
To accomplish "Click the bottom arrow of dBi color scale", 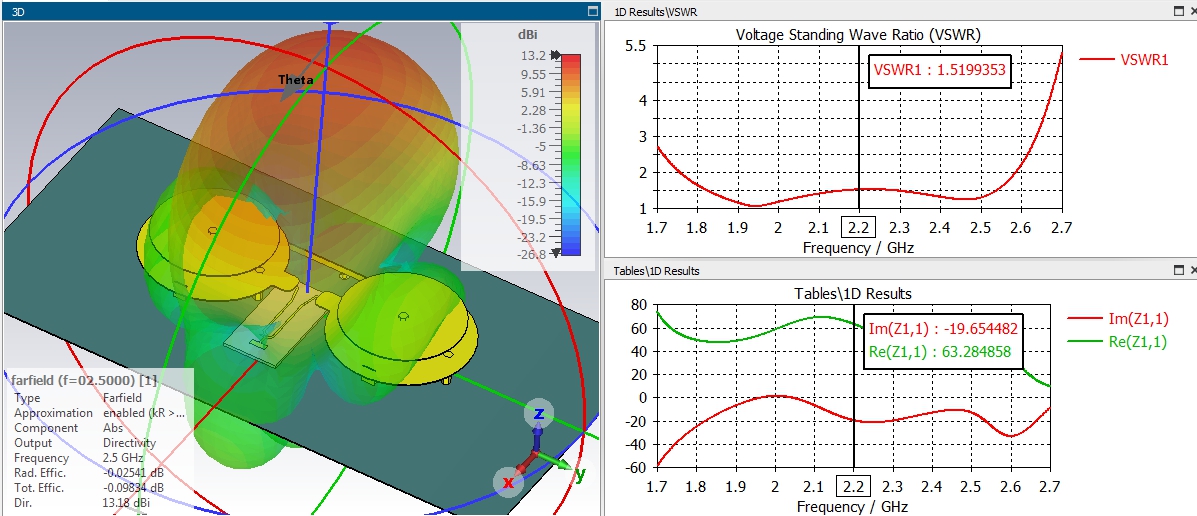I will click(556, 253).
